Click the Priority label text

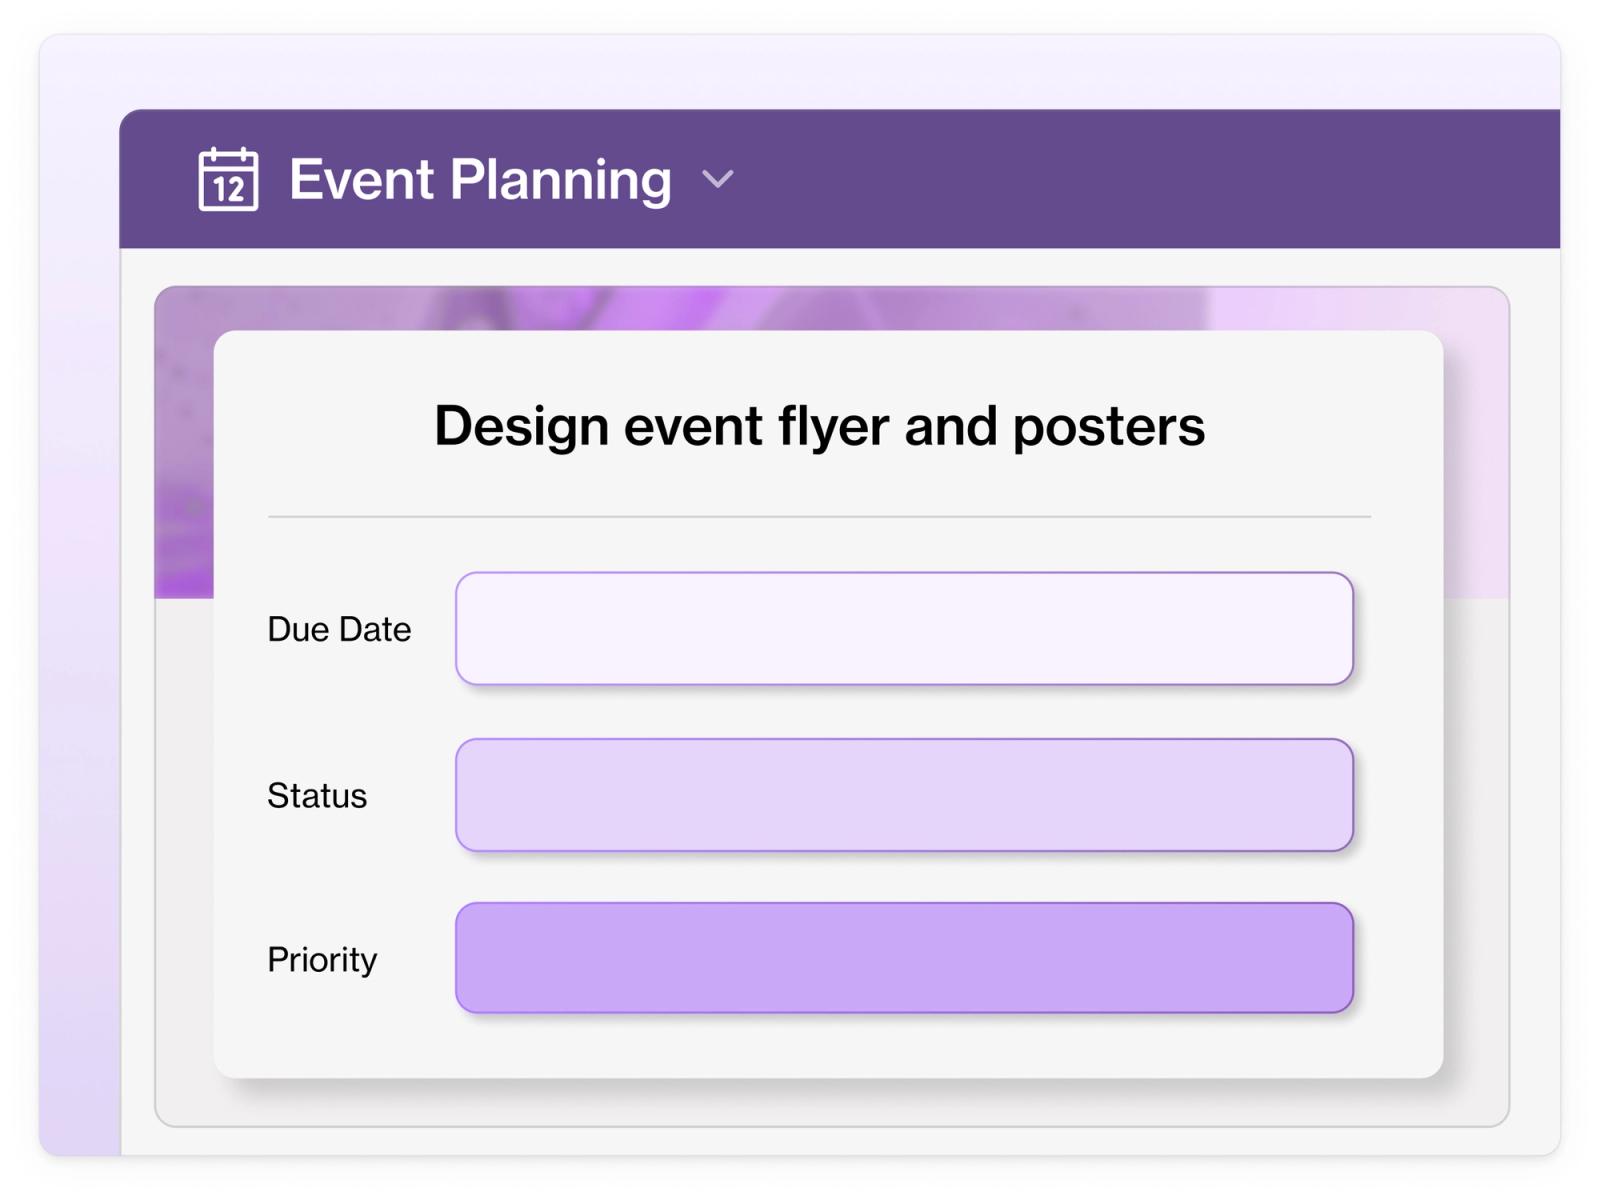click(322, 960)
